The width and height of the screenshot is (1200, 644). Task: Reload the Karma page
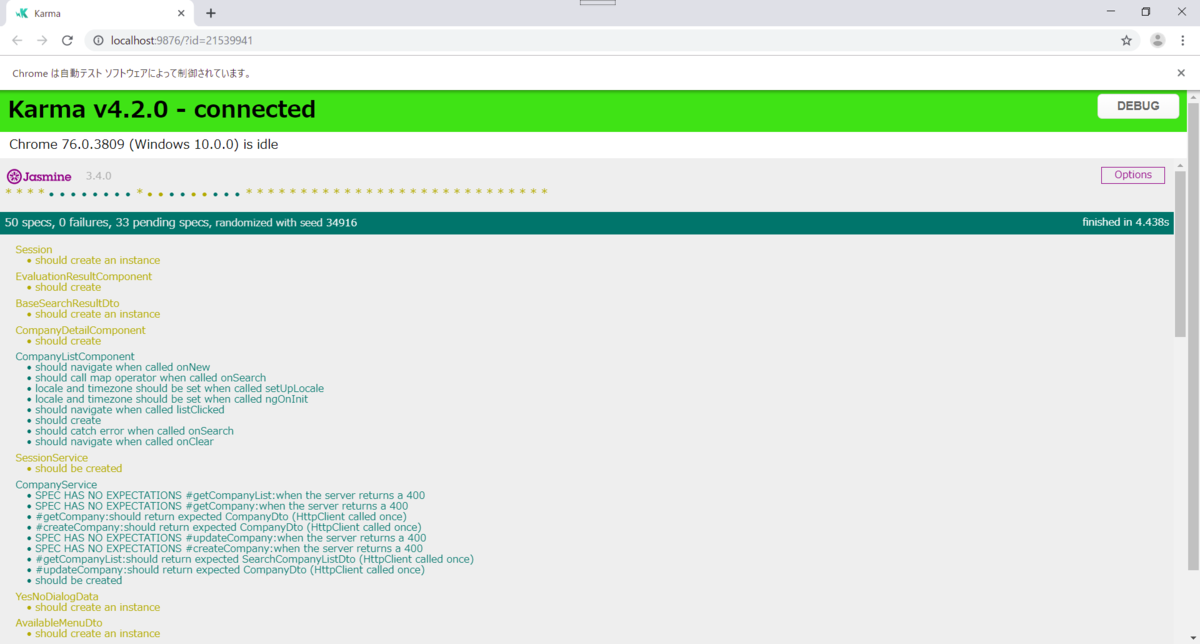click(x=67, y=40)
